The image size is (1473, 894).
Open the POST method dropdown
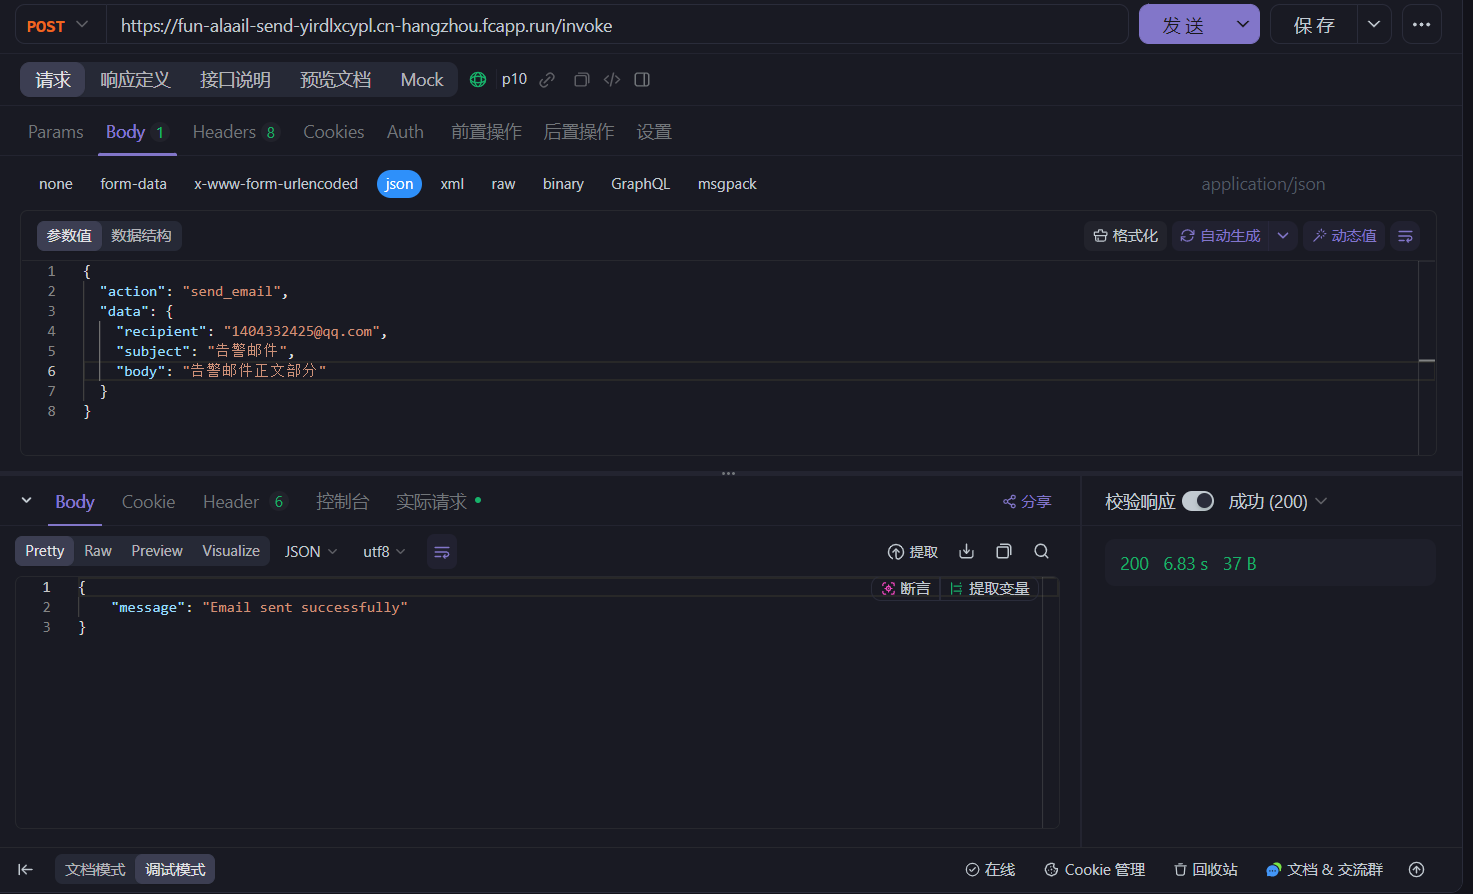point(59,25)
